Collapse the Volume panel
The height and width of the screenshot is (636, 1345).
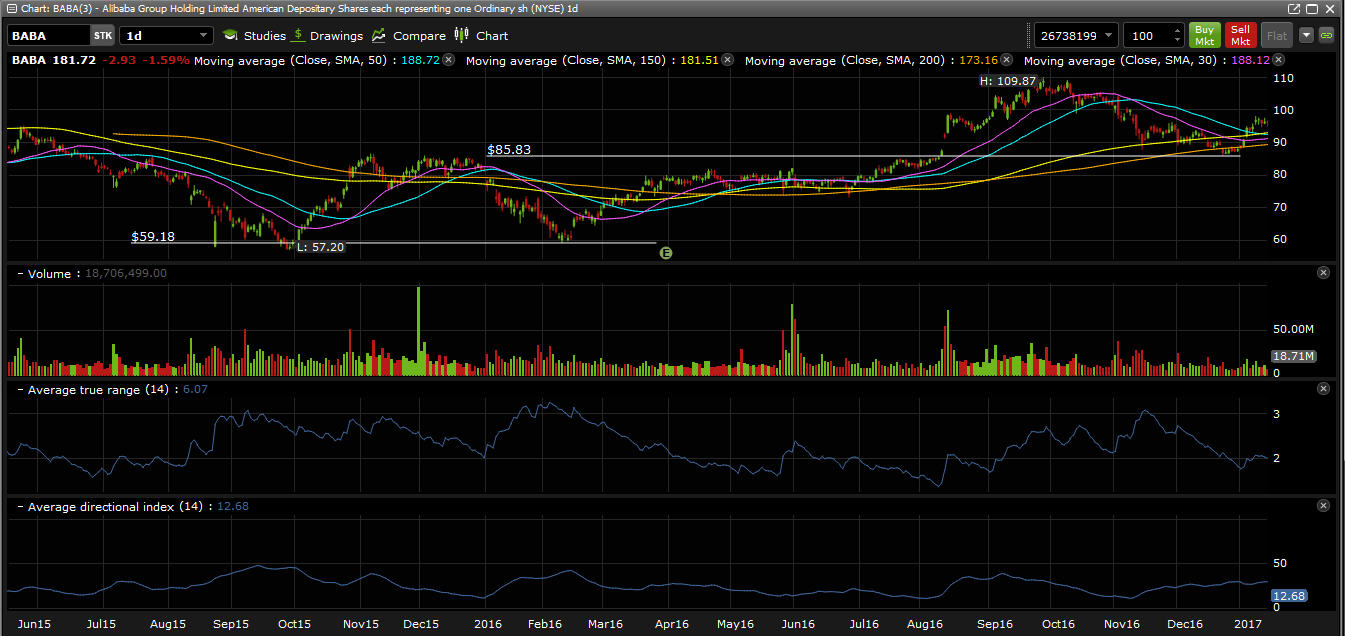(19, 273)
